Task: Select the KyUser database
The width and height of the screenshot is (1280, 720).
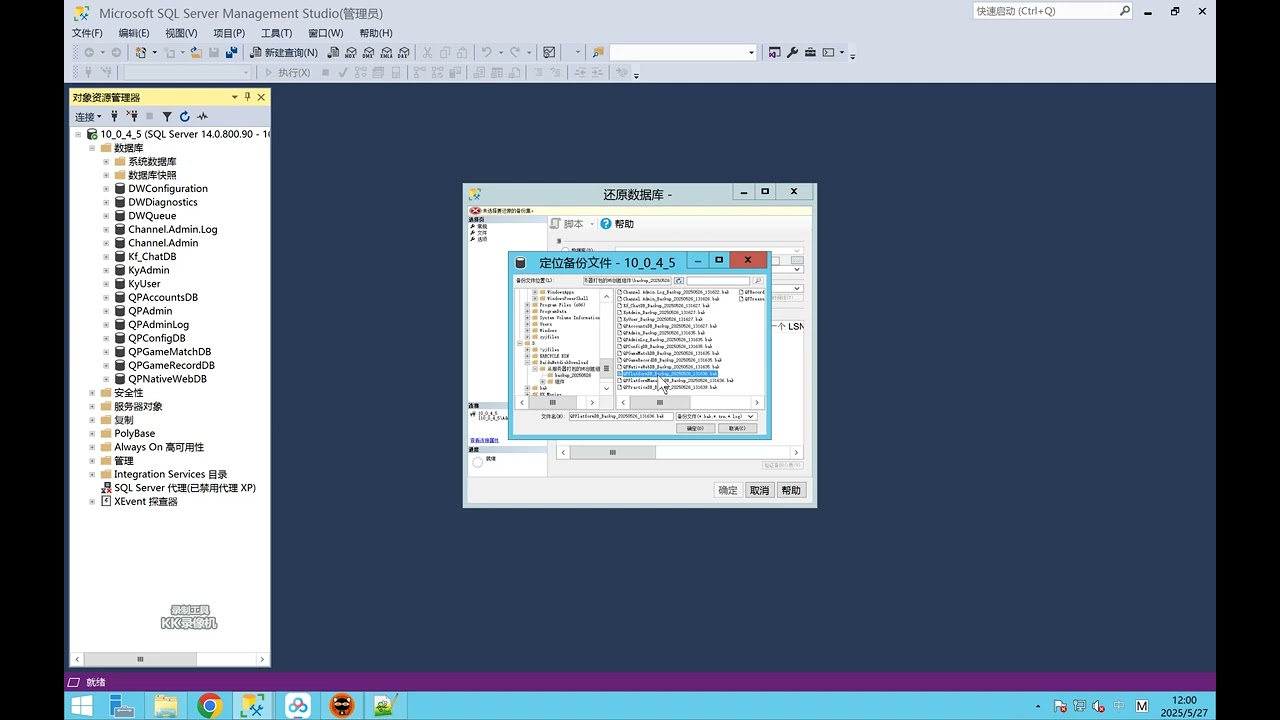Action: 144,284
